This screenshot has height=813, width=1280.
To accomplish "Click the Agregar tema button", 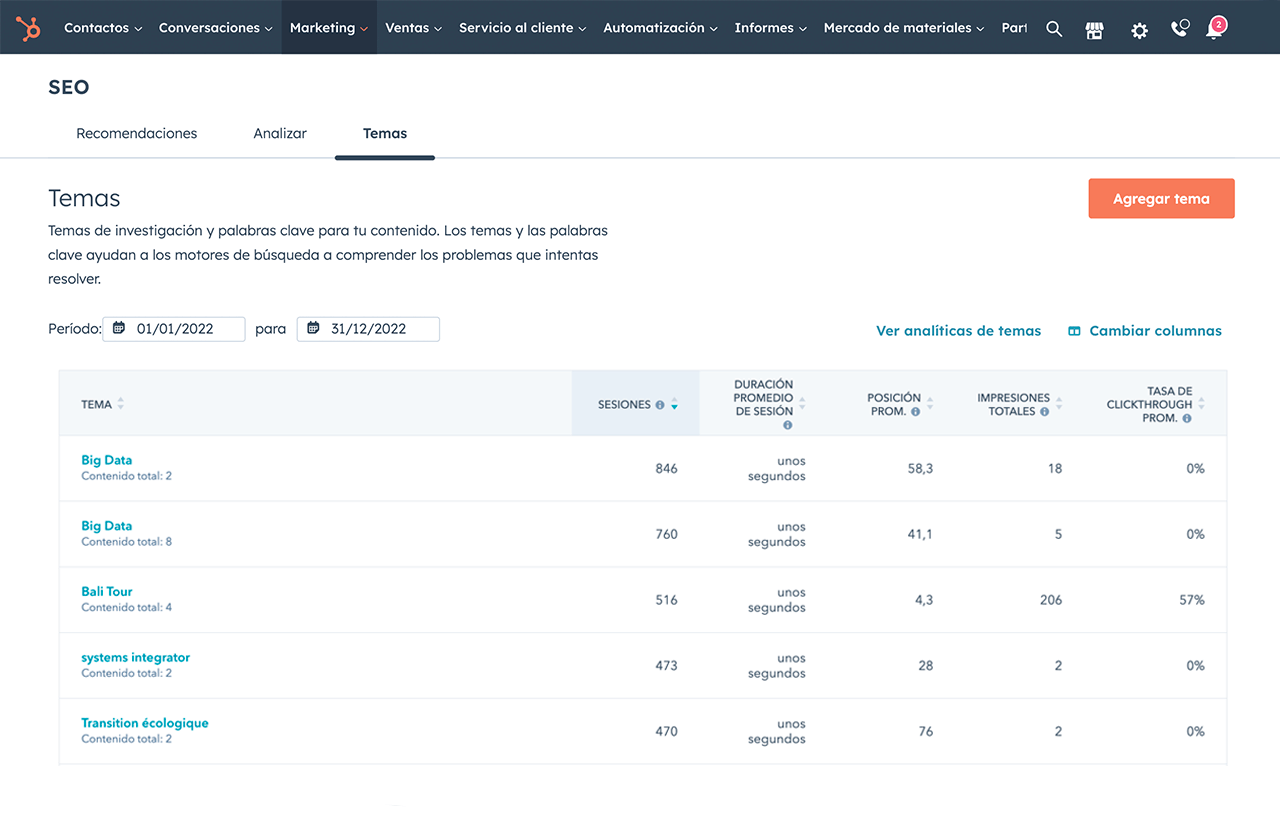I will pyautogui.click(x=1161, y=199).
